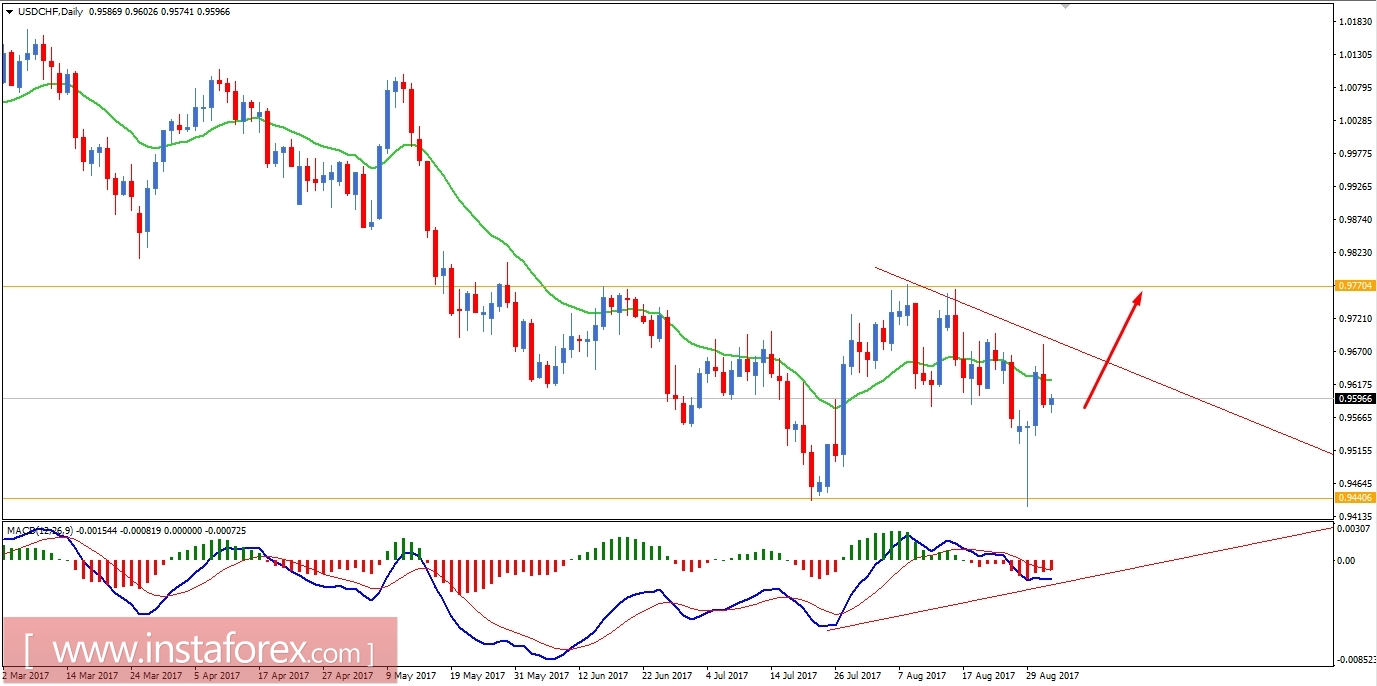This screenshot has width=1377, height=686.
Task: Open the USDCHF symbol dropdown triangle
Action: (x=10, y=13)
